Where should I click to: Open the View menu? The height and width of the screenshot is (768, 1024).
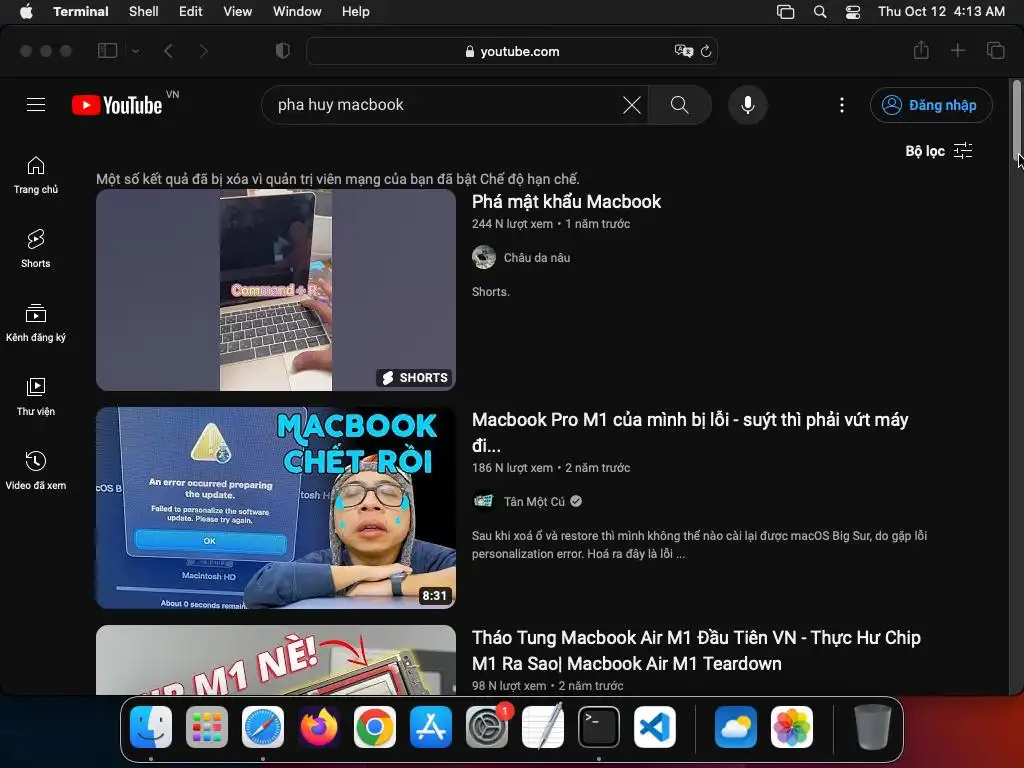[x=238, y=12]
